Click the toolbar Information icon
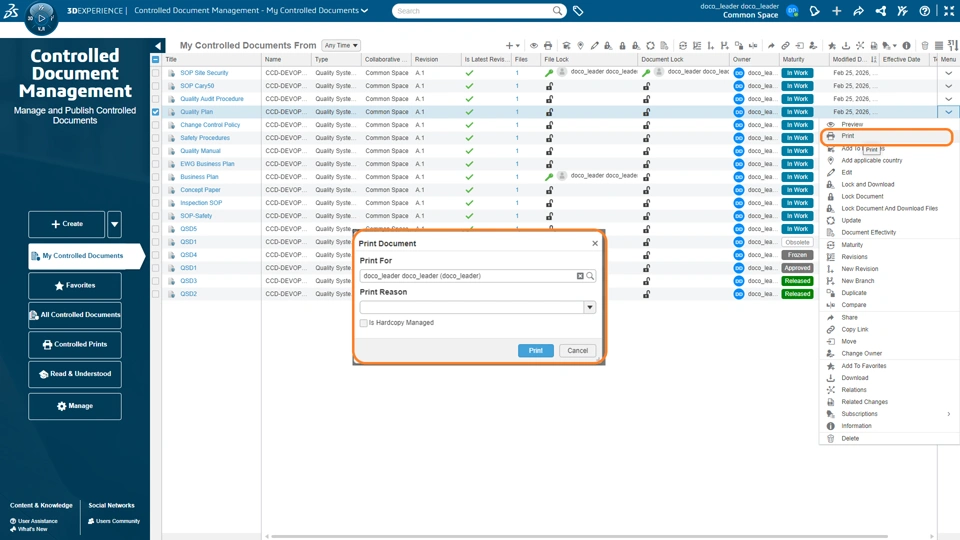Viewport: 960px width, 540px height. 906,45
